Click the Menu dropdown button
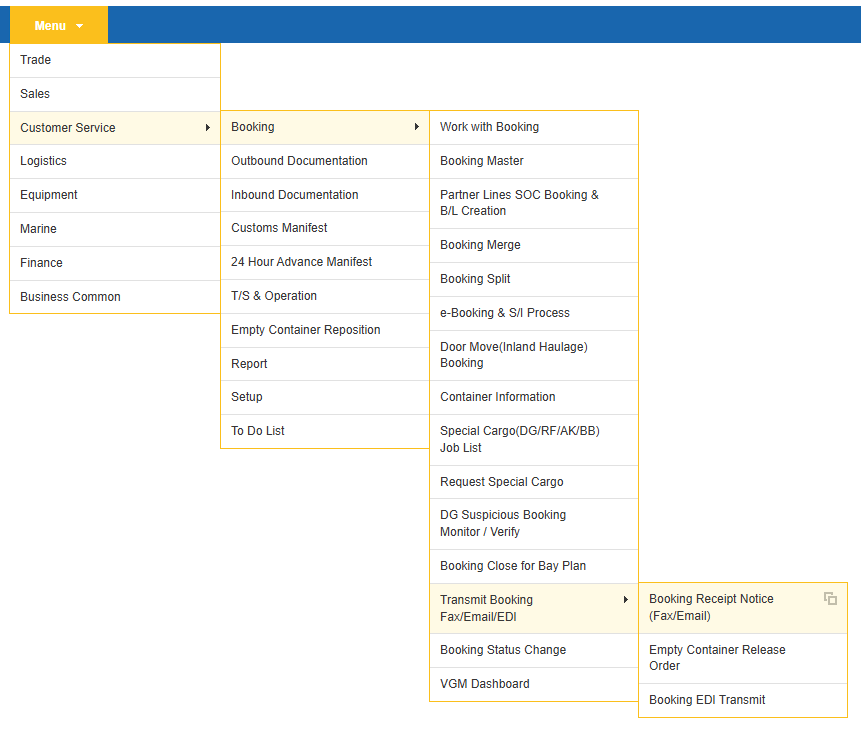Image resolution: width=861 pixels, height=732 pixels. 59,25
